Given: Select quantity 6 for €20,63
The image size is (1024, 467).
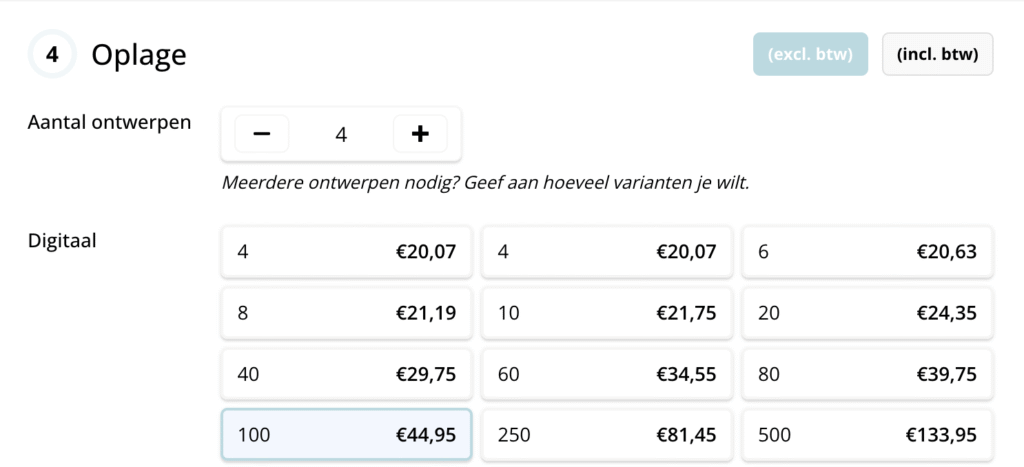Looking at the screenshot, I should pyautogui.click(x=867, y=252).
